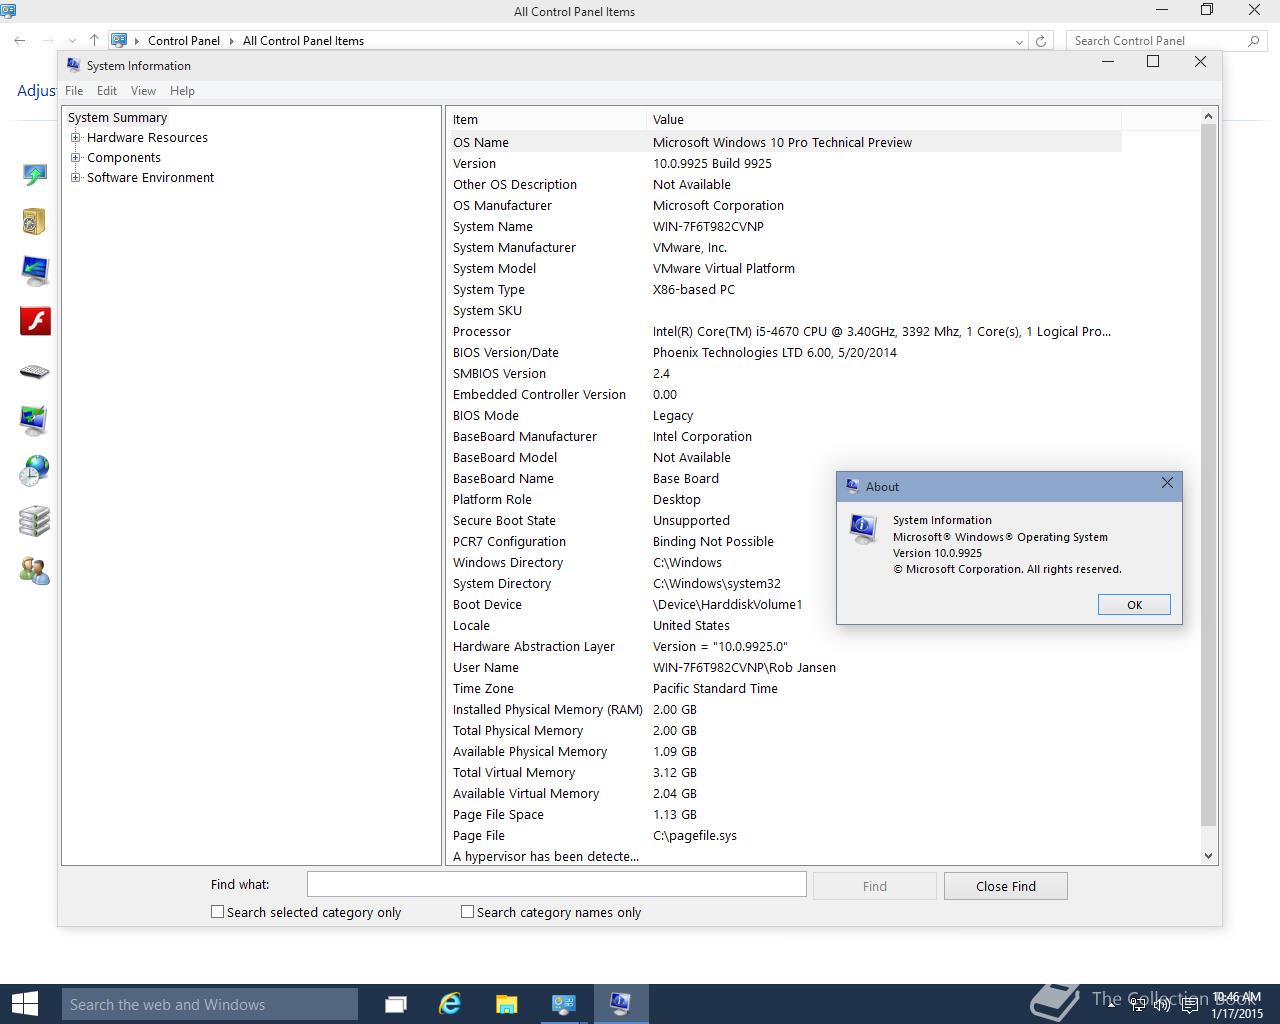Click the System Information icon in About dialog

click(863, 529)
